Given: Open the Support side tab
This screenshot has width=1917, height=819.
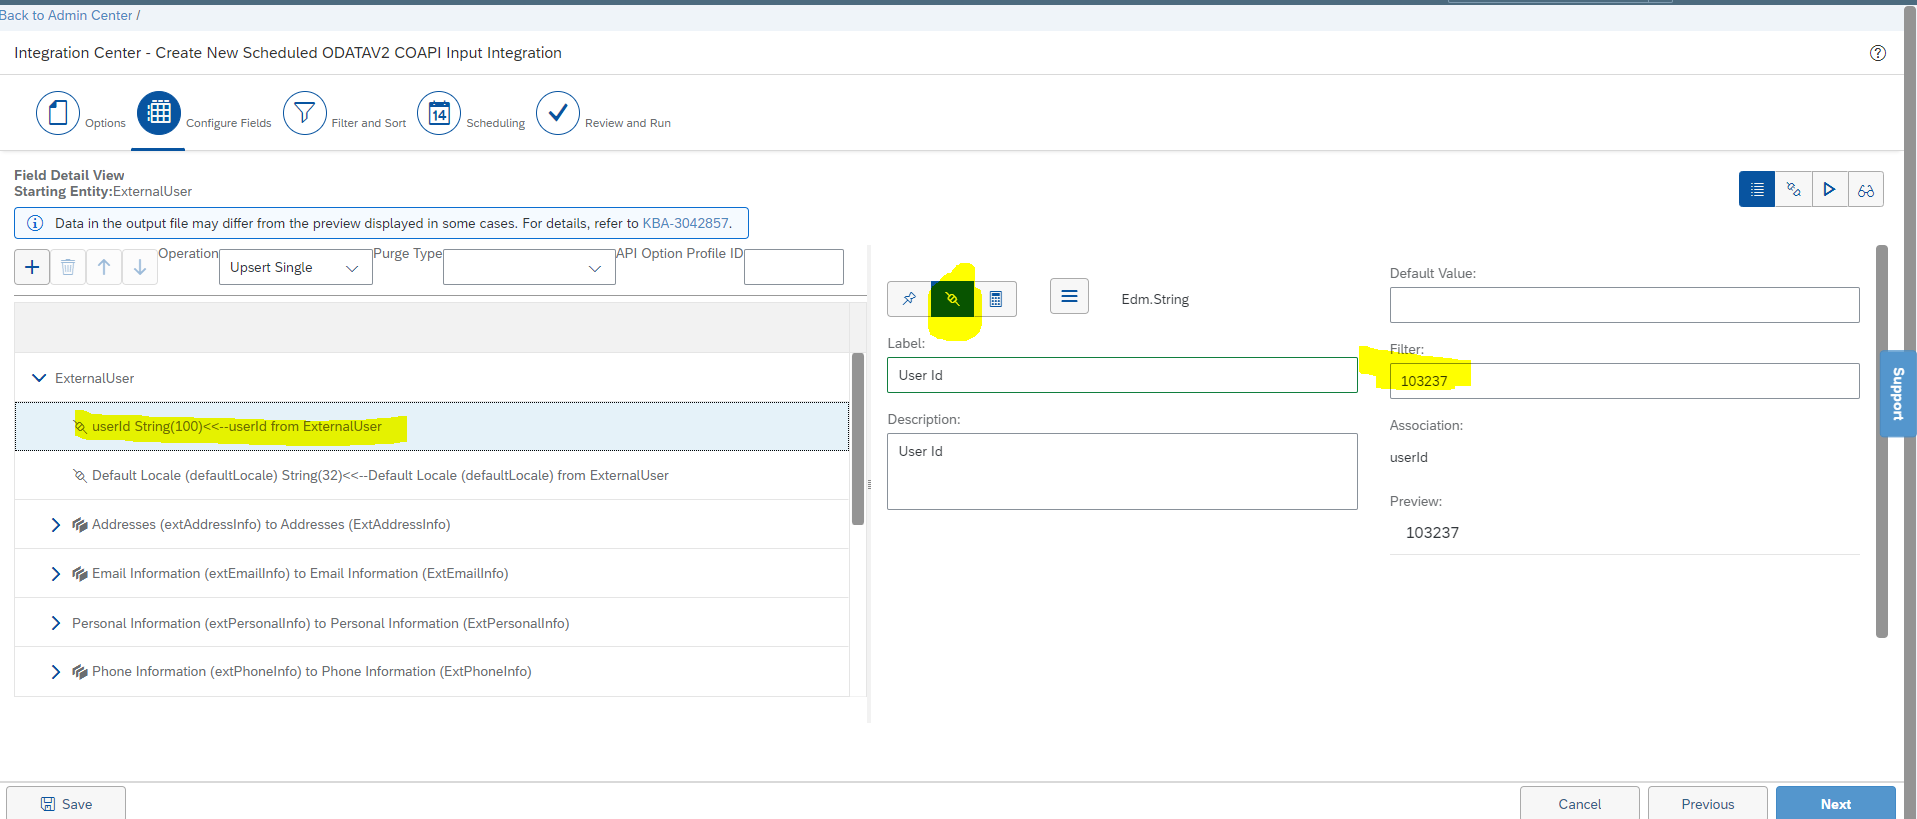Looking at the screenshot, I should tap(1898, 394).
